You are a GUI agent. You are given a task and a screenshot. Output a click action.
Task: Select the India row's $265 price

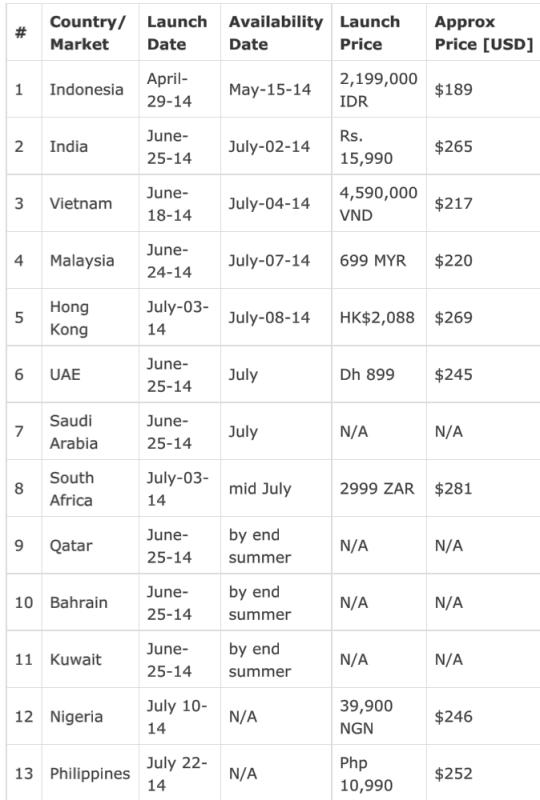pyautogui.click(x=453, y=147)
